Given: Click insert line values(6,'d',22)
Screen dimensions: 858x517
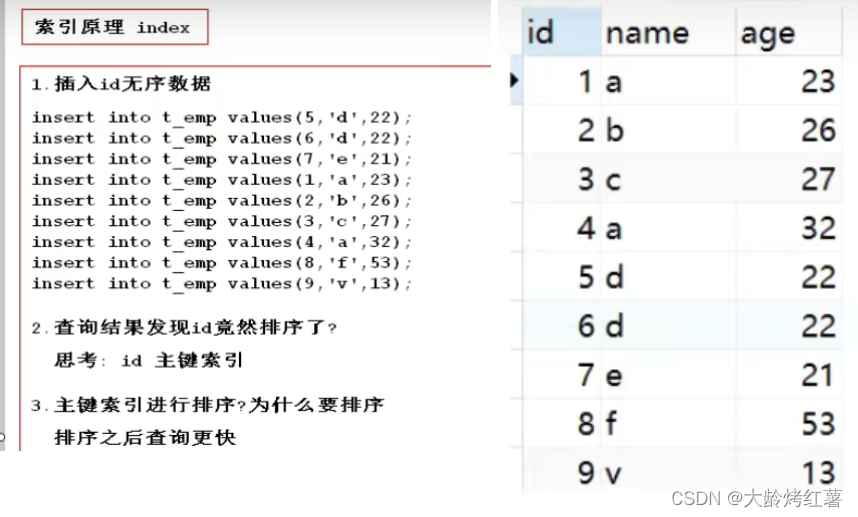Looking at the screenshot, I should [221, 138].
